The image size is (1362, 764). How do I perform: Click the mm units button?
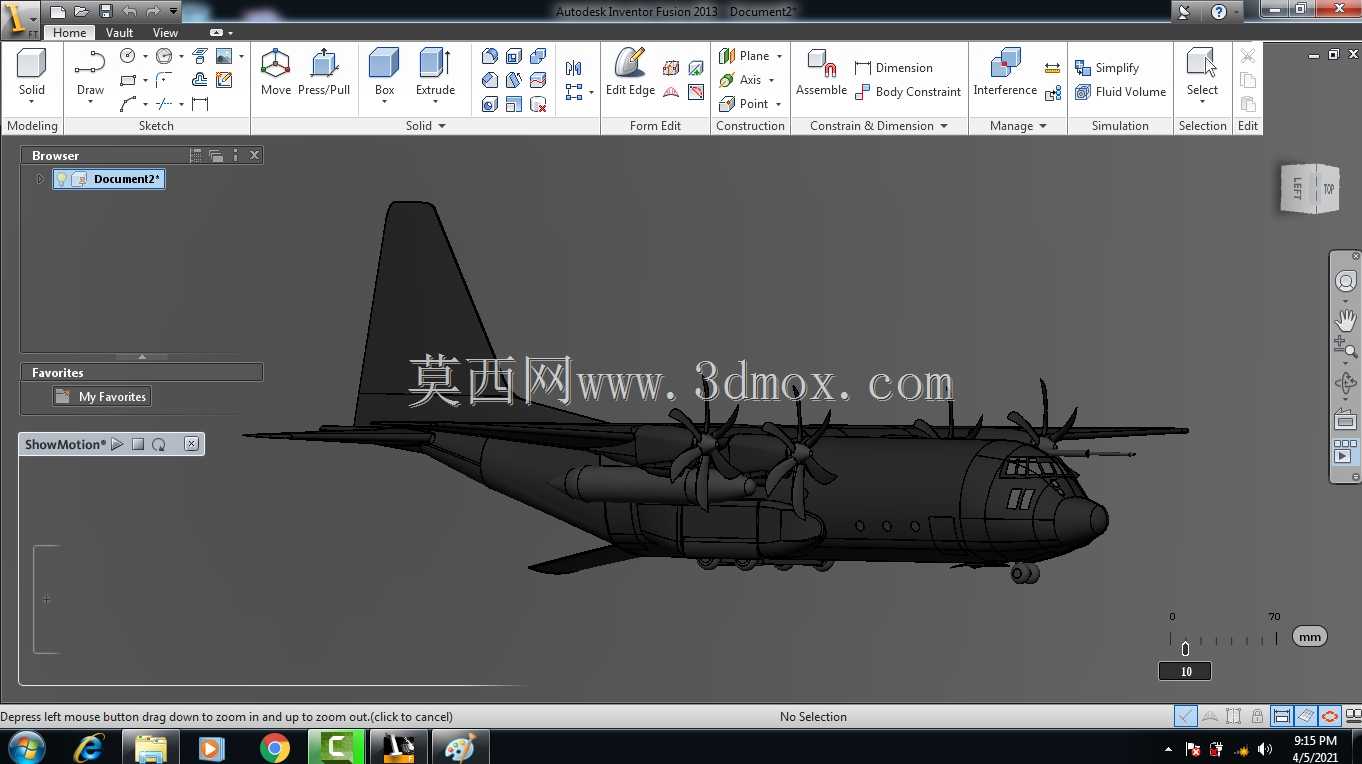[x=1310, y=637]
